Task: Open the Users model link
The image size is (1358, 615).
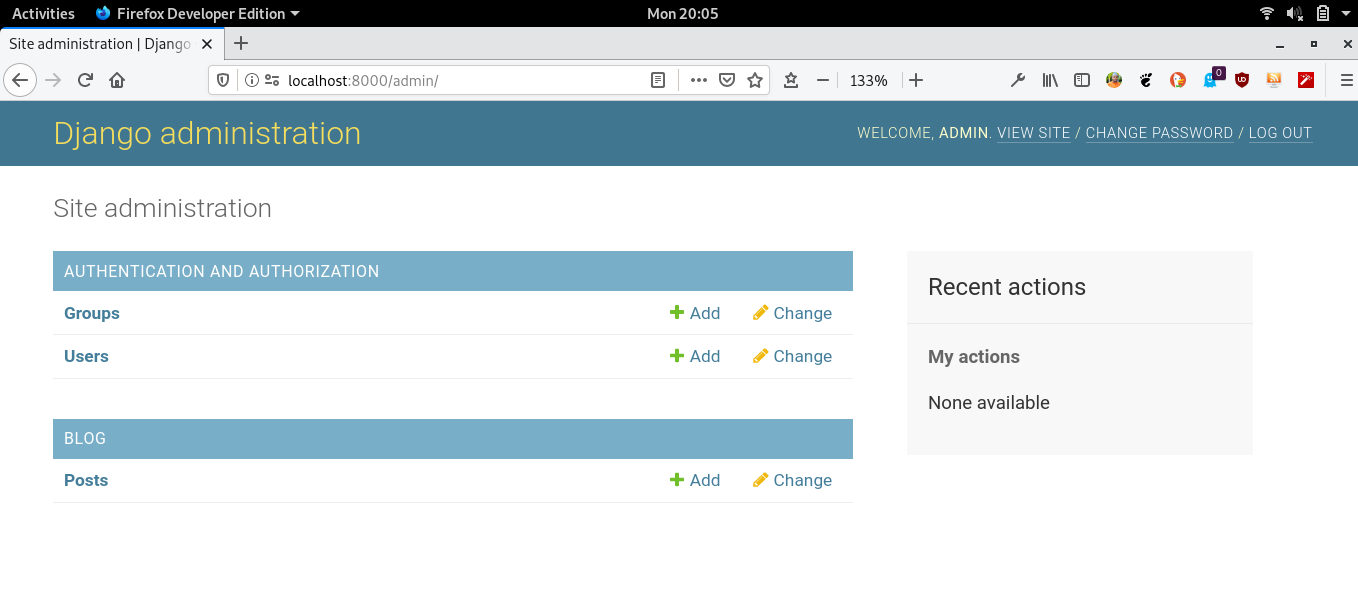Action: [86, 356]
